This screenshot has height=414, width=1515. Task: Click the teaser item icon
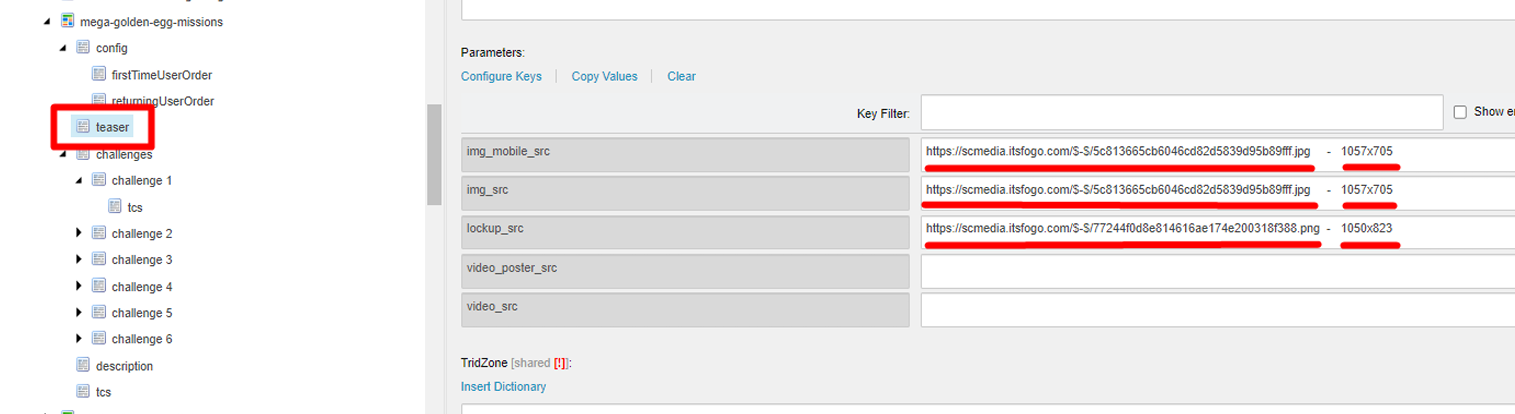[83, 127]
